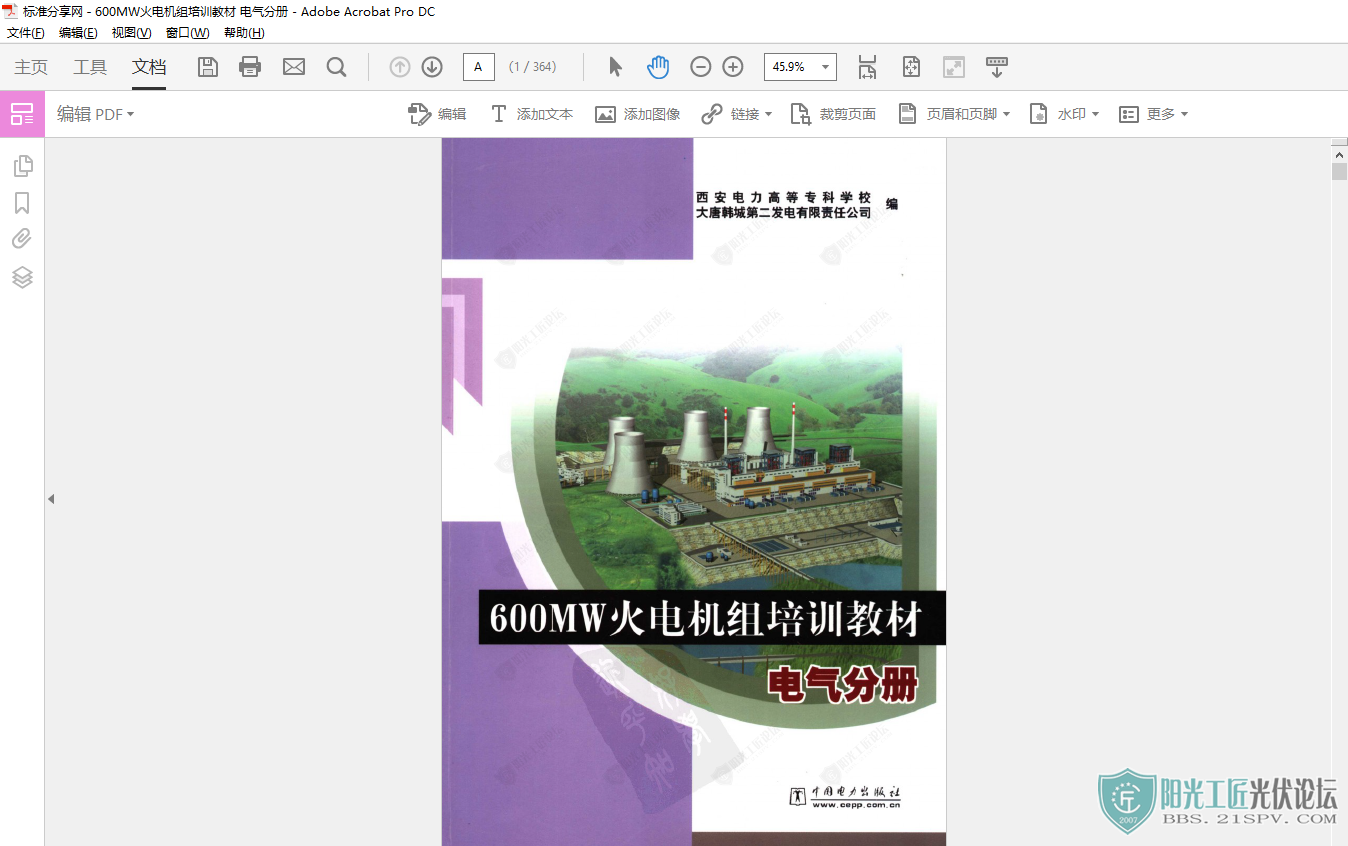This screenshot has width=1348, height=846.
Task: Click the 西安电力高等专科学校 text
Action: pos(783,197)
